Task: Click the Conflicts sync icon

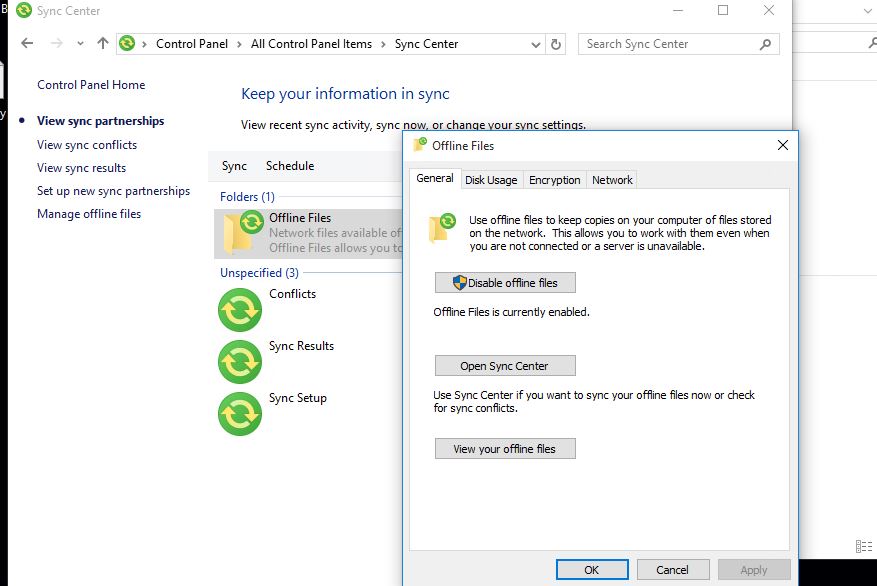Action: (239, 310)
